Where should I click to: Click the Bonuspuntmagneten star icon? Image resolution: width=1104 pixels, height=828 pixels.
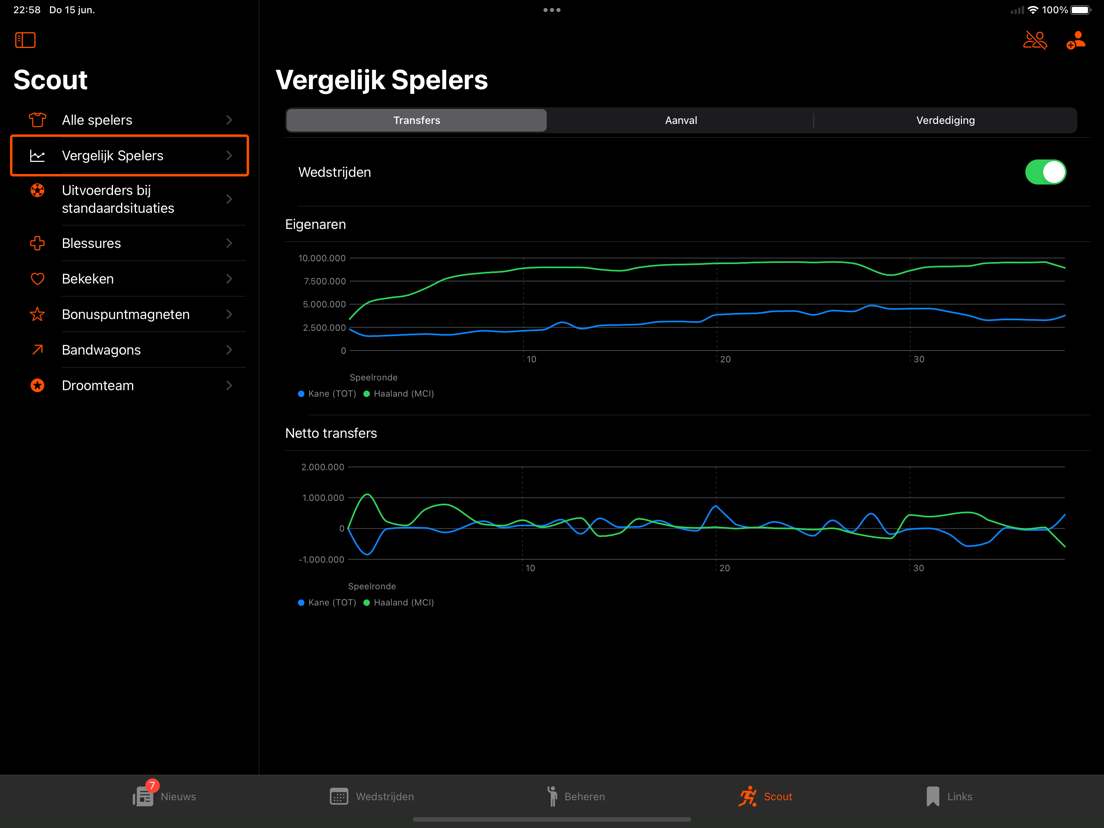(37, 314)
